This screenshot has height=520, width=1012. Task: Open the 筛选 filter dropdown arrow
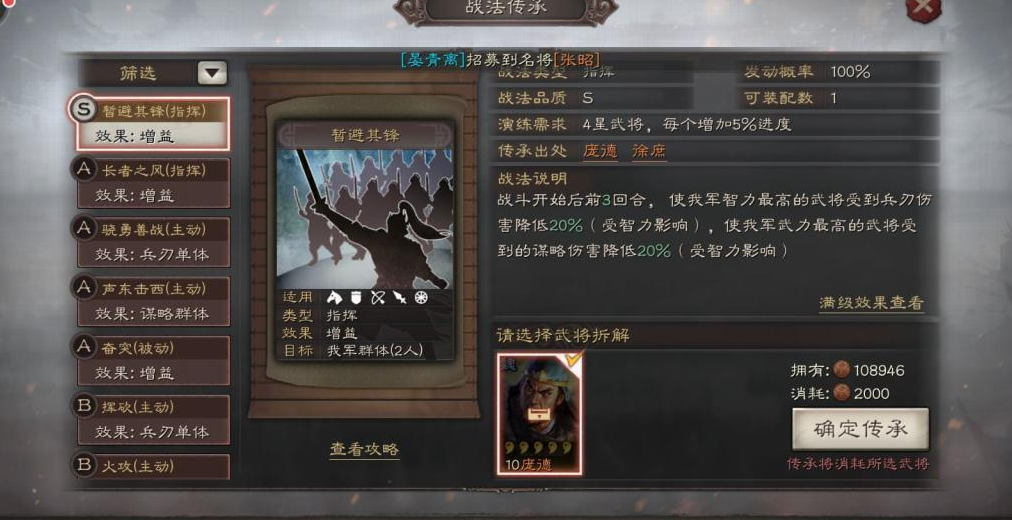pyautogui.click(x=212, y=73)
